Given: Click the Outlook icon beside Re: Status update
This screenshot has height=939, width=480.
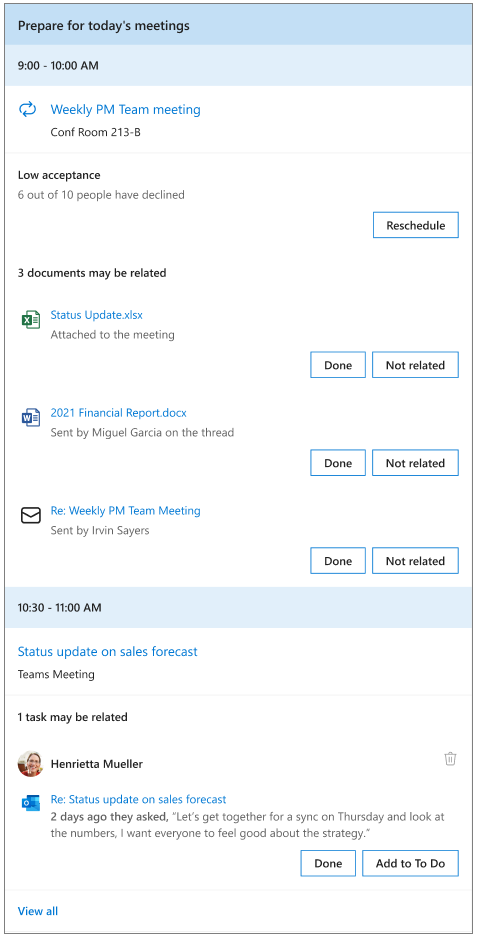Looking at the screenshot, I should [x=31, y=803].
